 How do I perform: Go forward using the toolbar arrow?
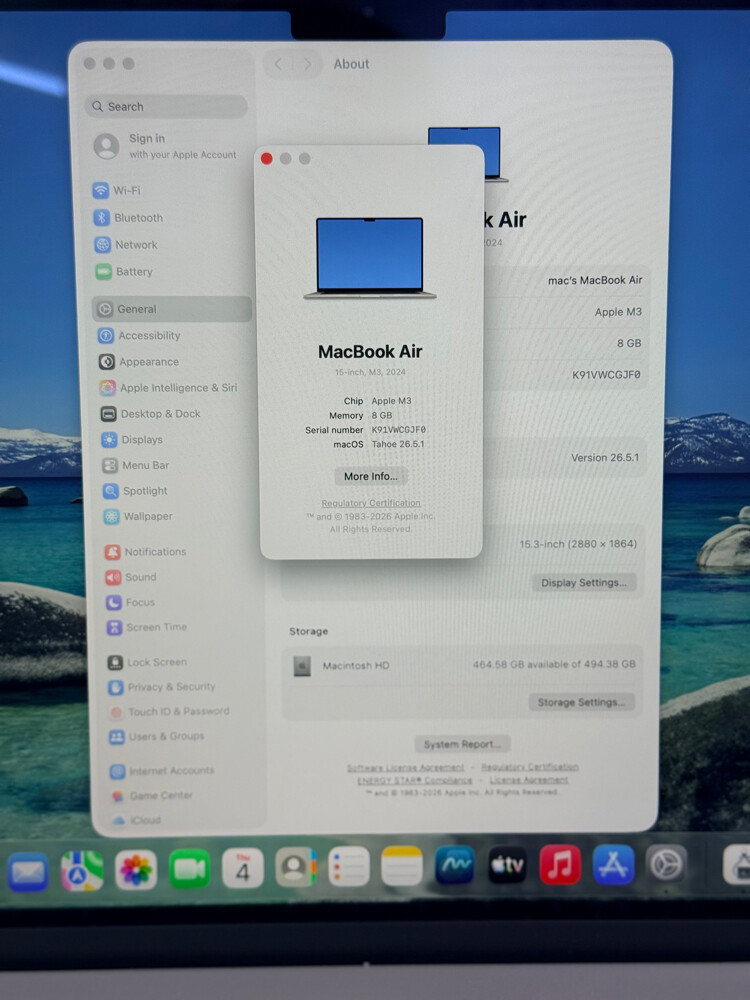(x=307, y=64)
